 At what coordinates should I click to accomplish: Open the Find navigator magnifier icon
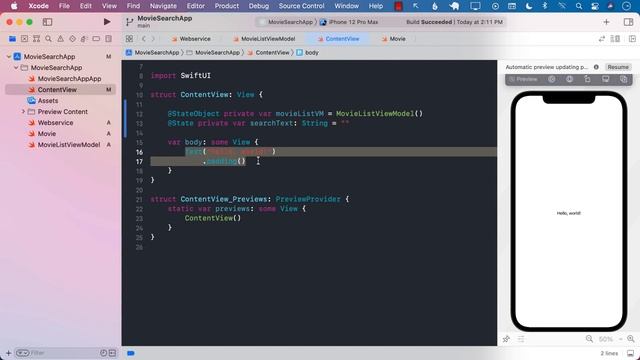coord(49,39)
